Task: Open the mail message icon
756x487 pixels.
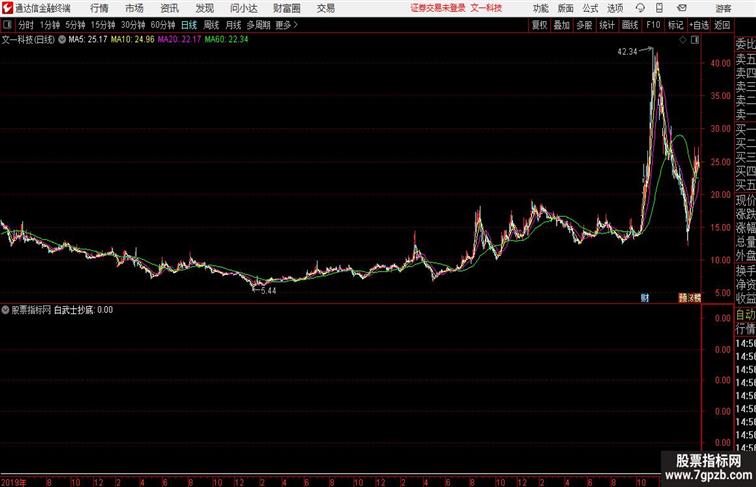Action: (x=682, y=8)
